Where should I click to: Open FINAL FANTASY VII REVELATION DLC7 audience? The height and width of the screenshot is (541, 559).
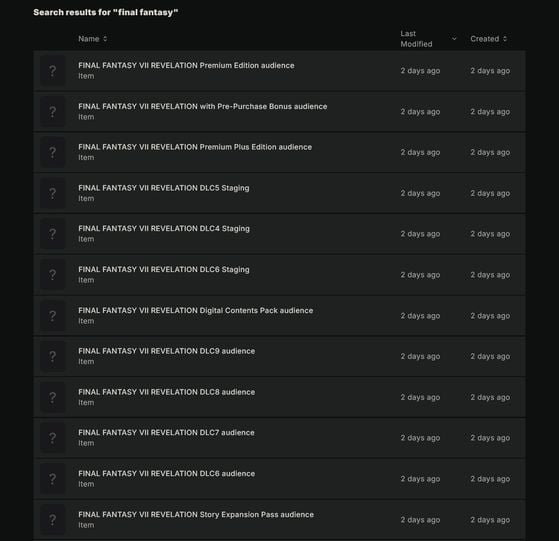click(x=166, y=433)
